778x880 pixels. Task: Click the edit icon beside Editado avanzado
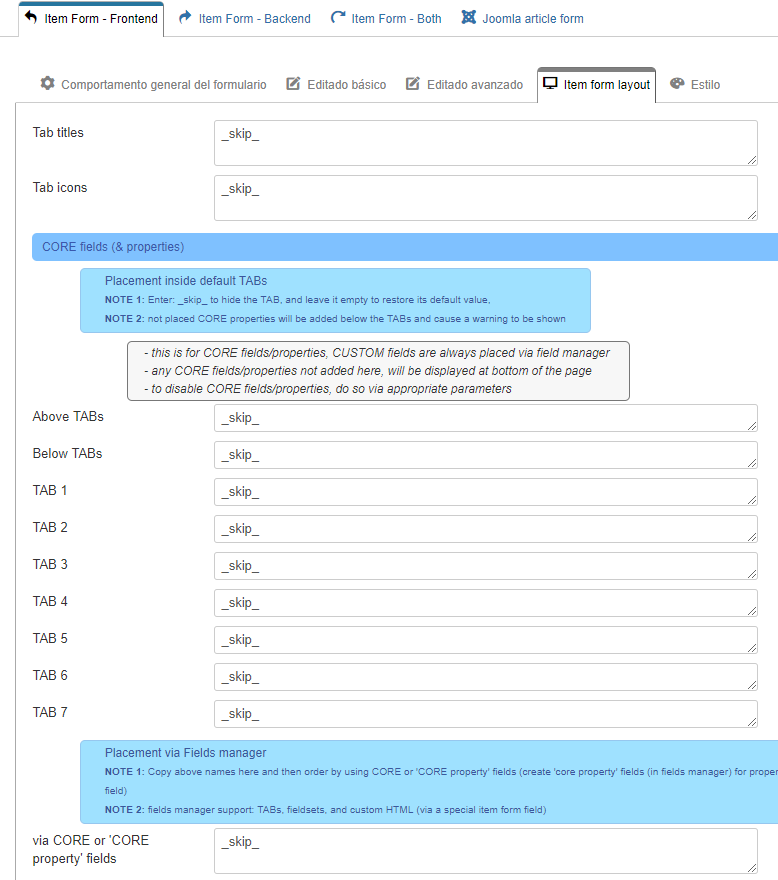click(x=413, y=84)
